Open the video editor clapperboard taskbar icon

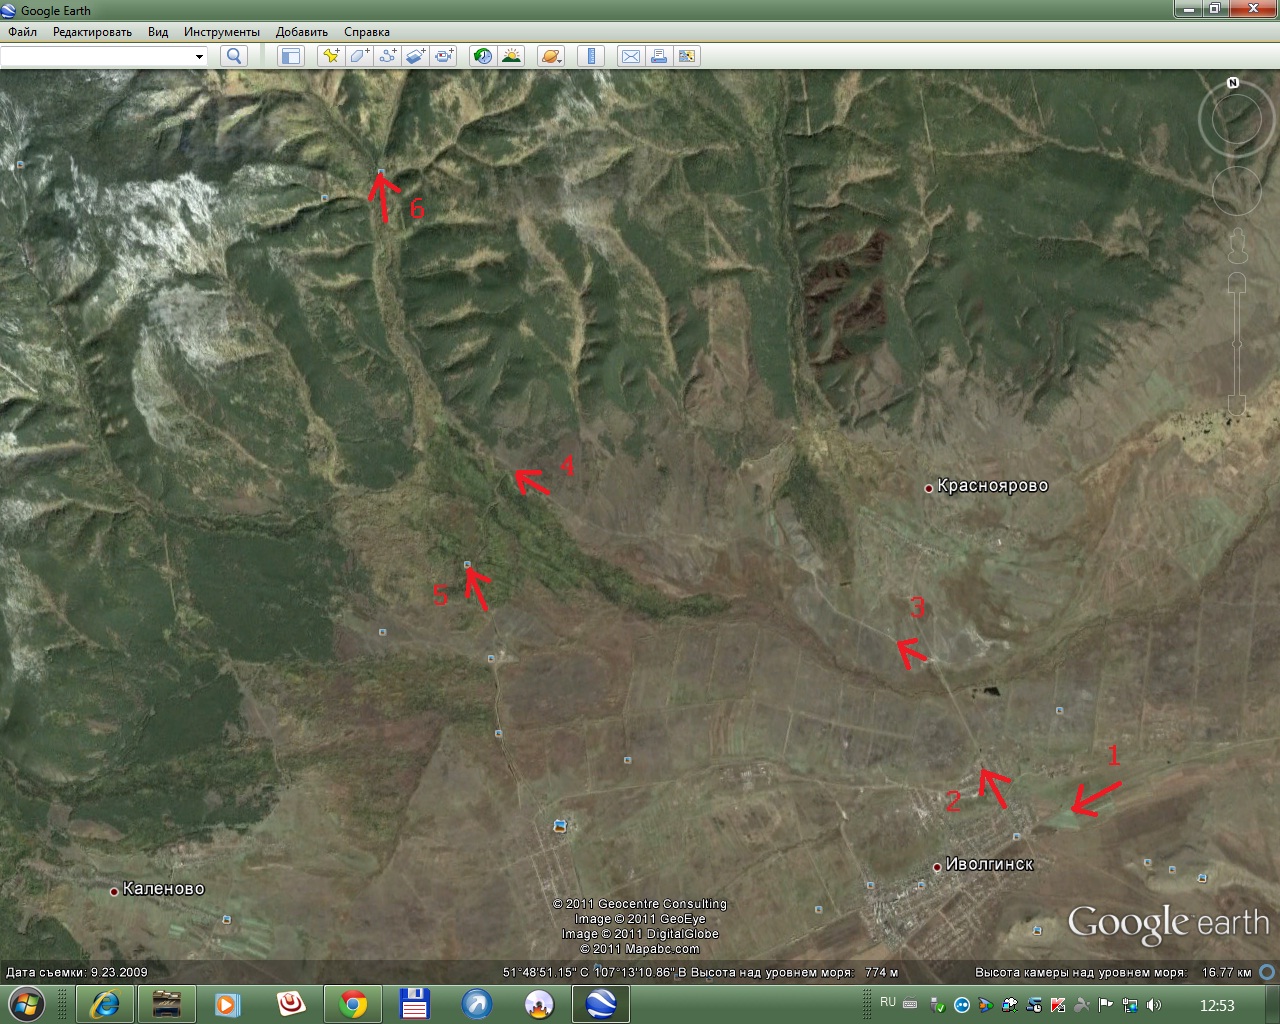coord(166,1004)
